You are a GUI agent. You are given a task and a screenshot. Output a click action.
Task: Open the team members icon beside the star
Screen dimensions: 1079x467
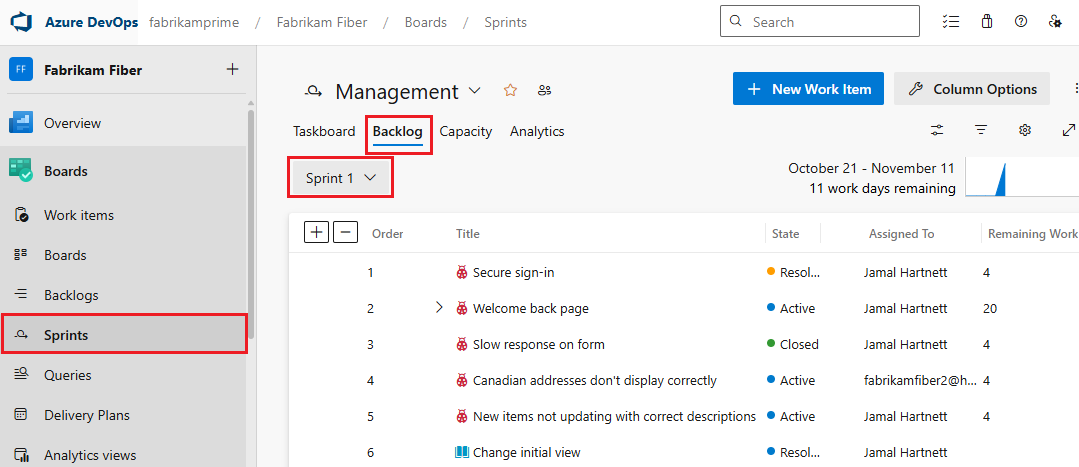coord(545,90)
